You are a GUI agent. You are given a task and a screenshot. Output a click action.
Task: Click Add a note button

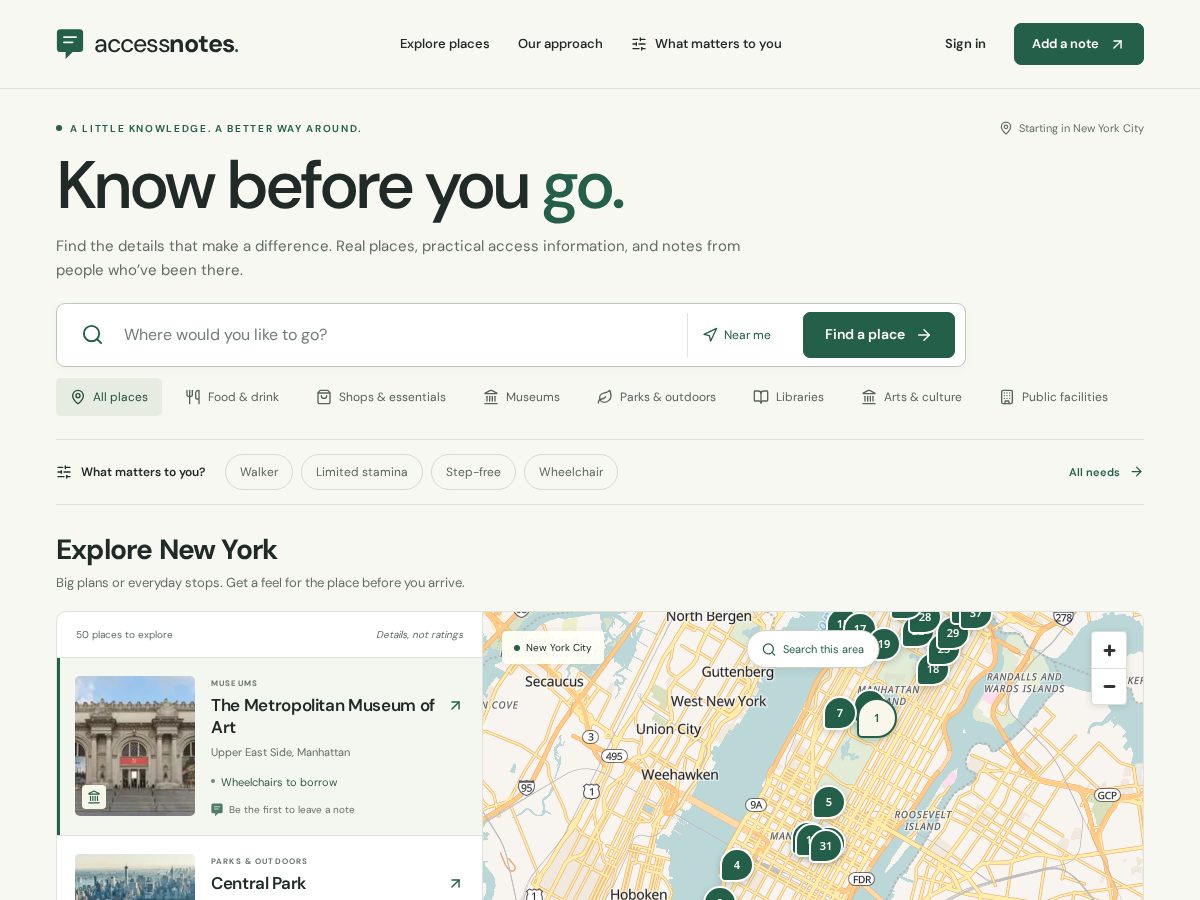pos(1079,44)
